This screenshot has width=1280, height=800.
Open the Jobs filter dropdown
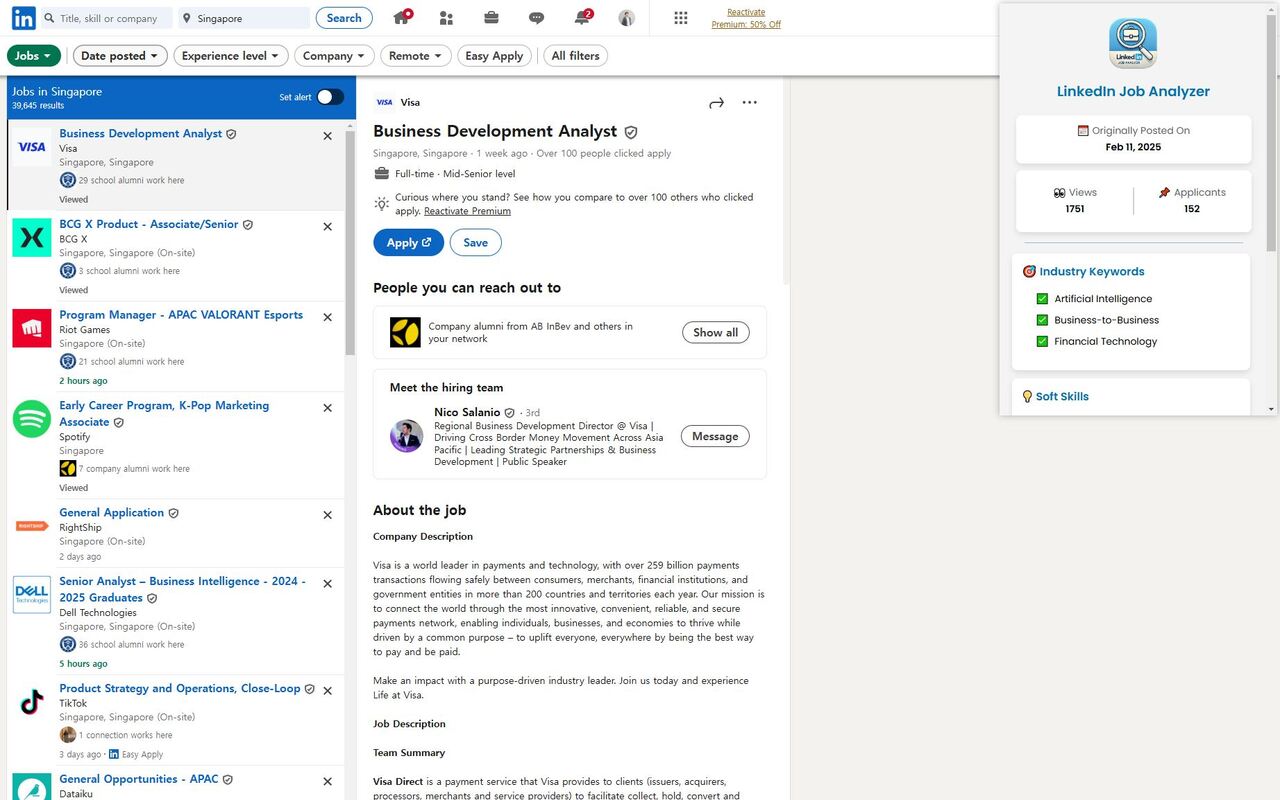[34, 56]
